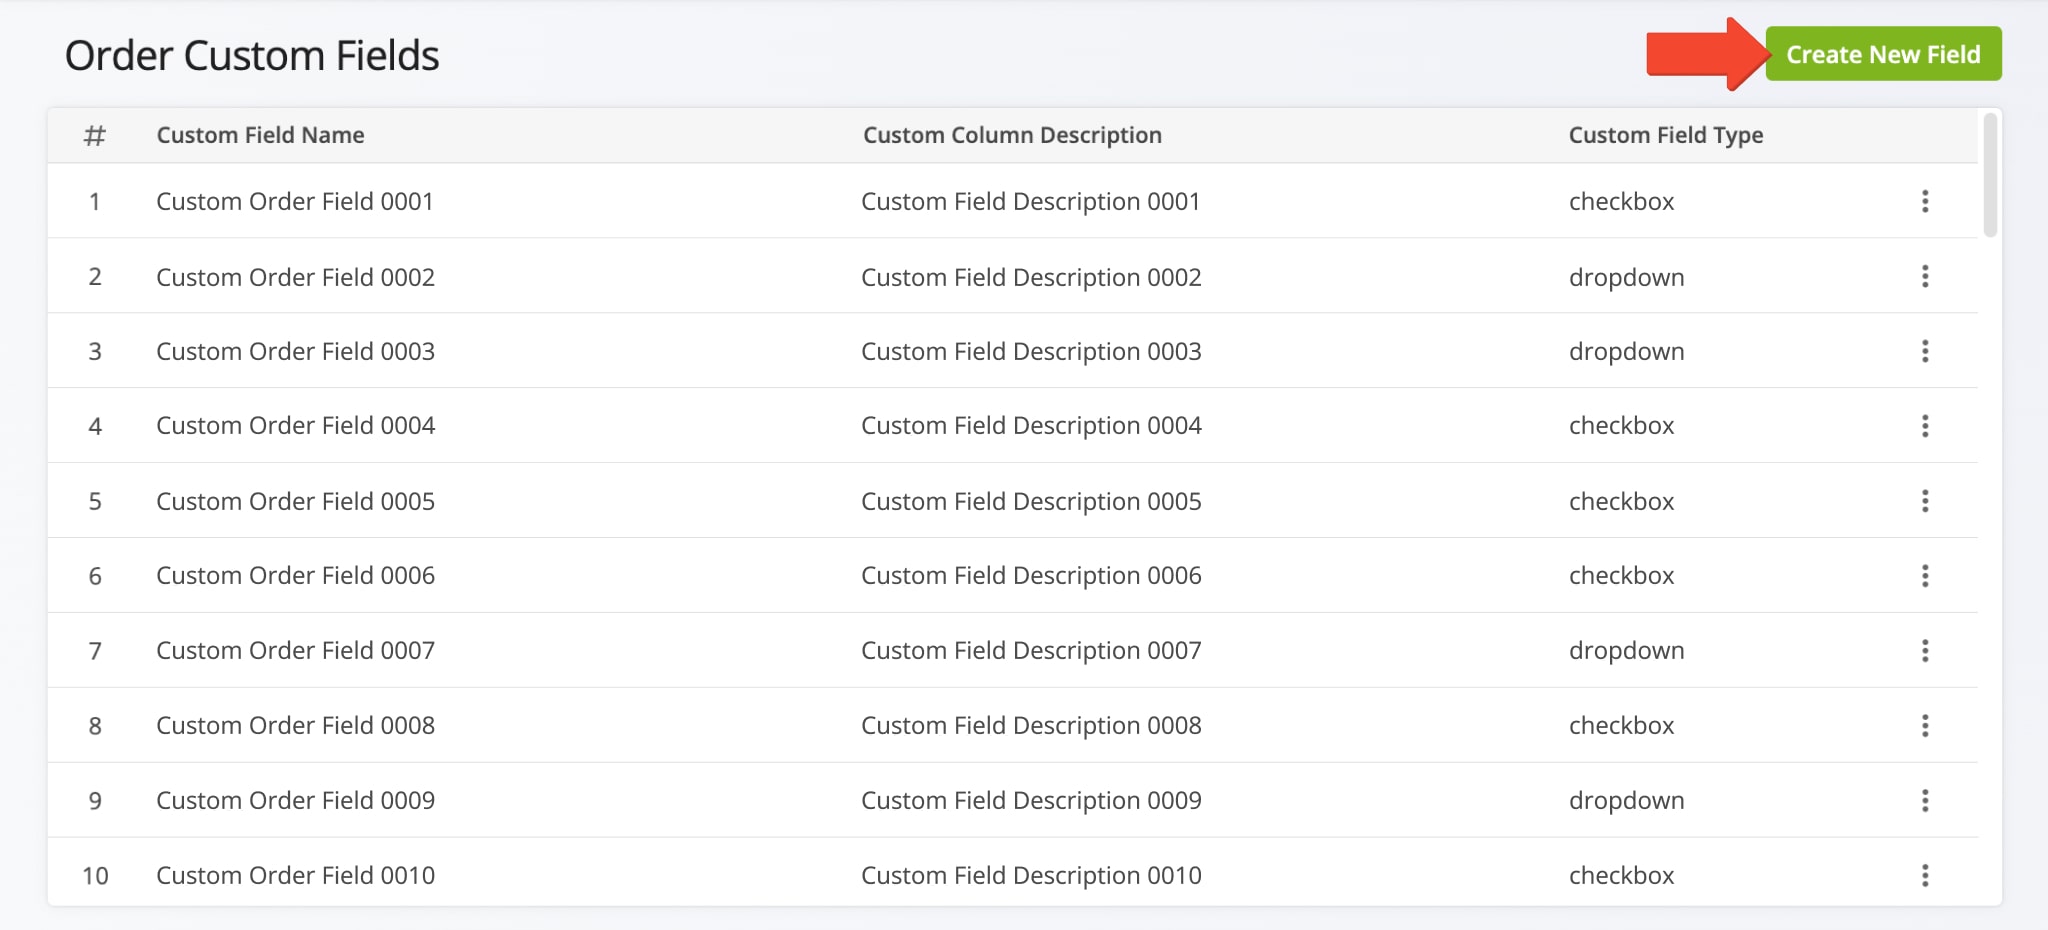Screen dimensions: 2048x930
Task: Open three-dot menu for Custom Order Field 0004
Action: click(1925, 426)
